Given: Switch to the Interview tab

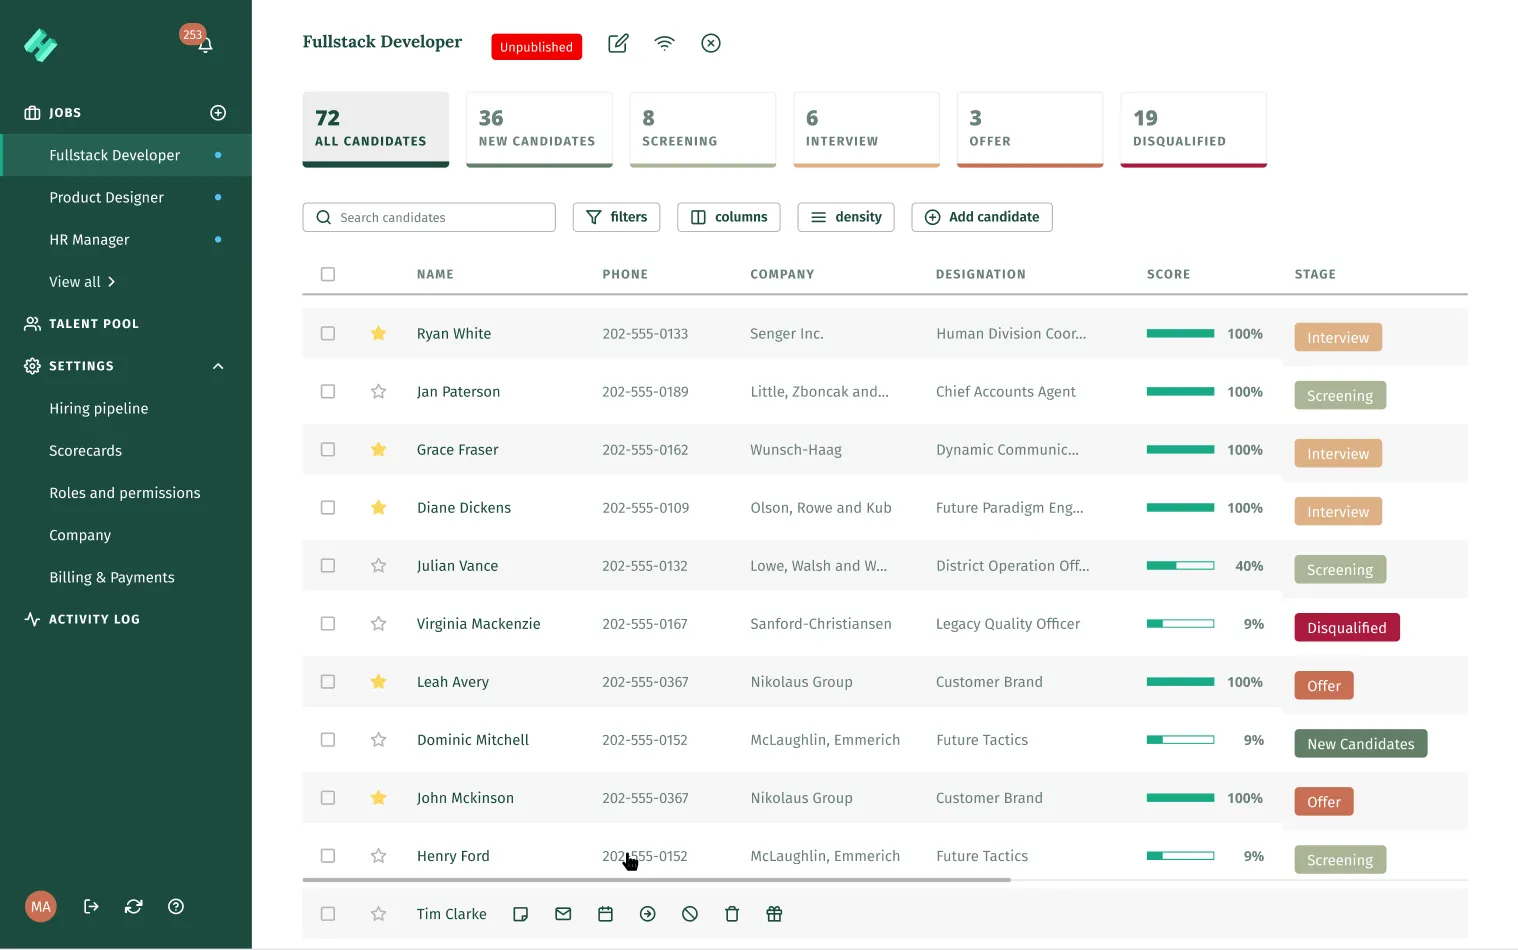Looking at the screenshot, I should tap(867, 129).
